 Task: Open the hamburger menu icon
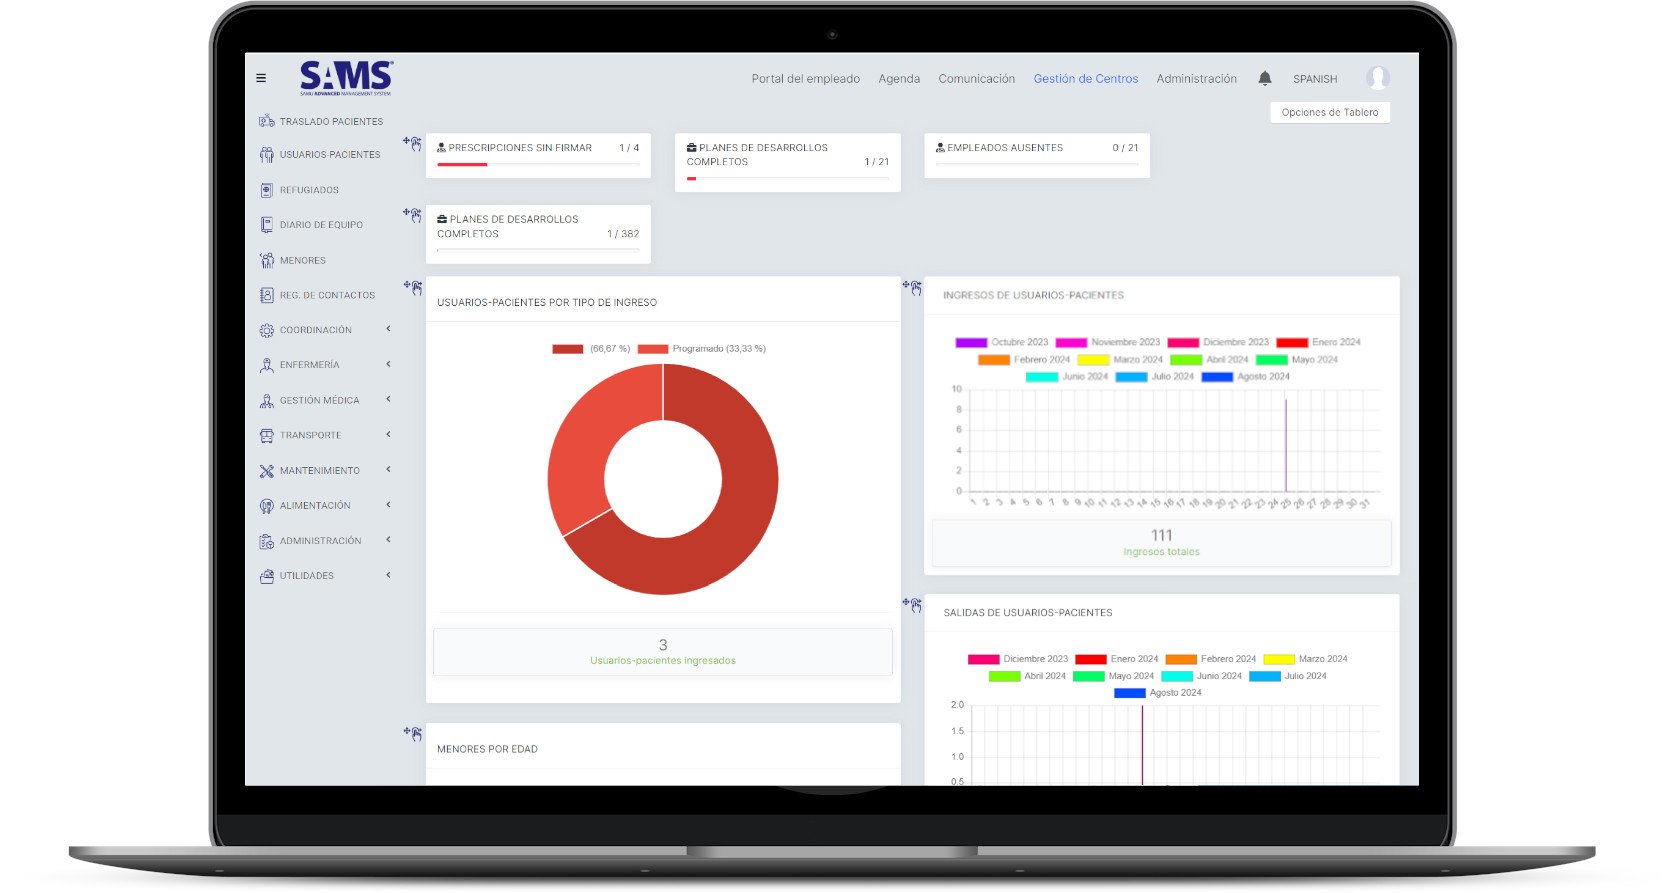tap(261, 78)
